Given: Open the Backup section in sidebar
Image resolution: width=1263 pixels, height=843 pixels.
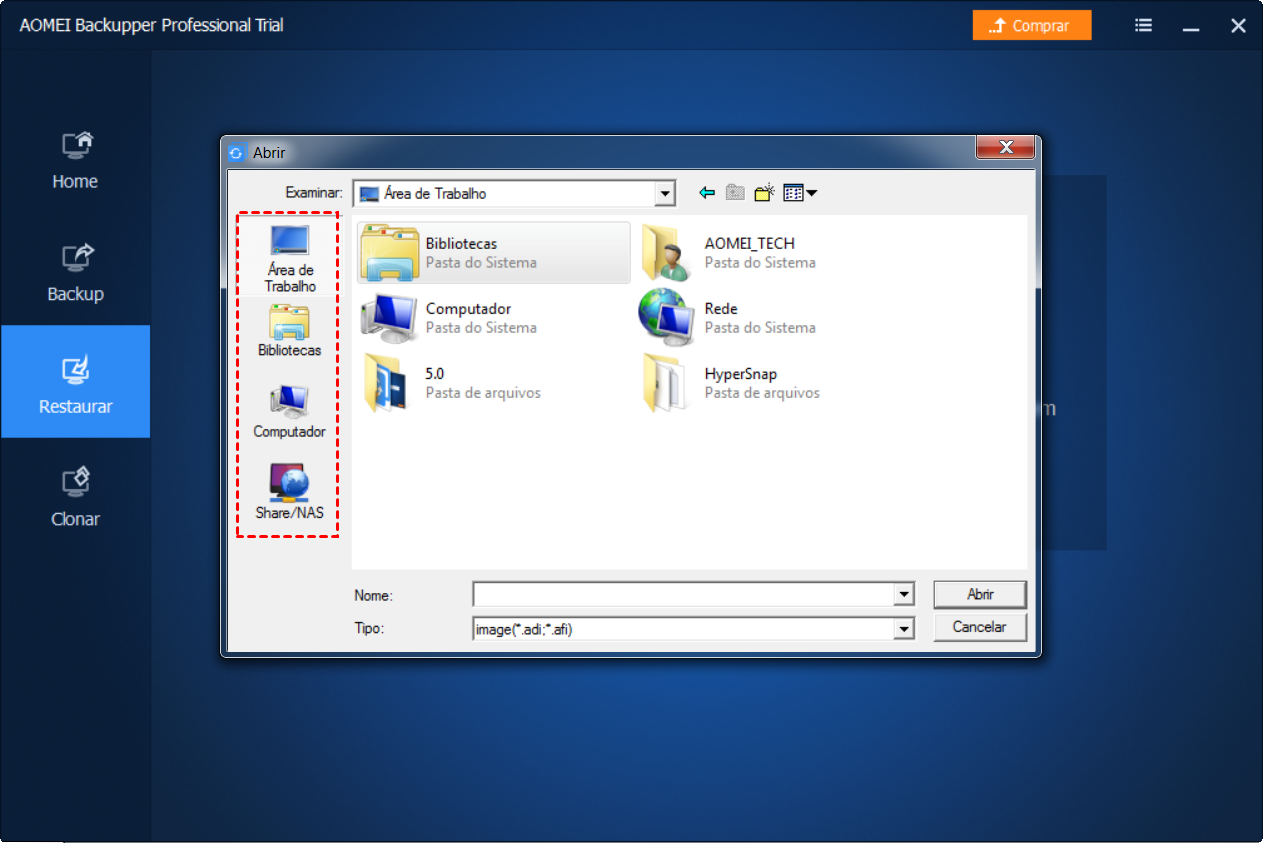Looking at the screenshot, I should coord(75,273).
